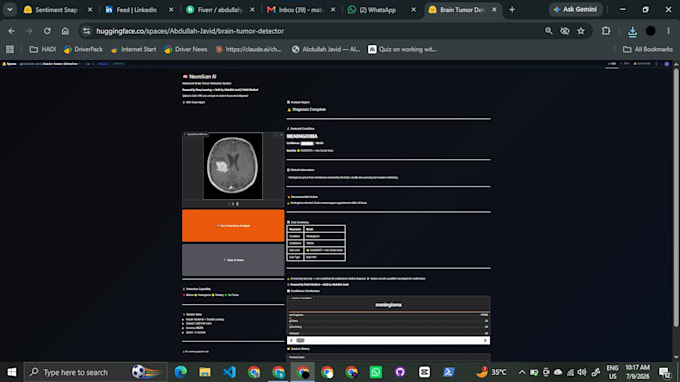Click the zoom magnifier icon in address bar

(549, 31)
